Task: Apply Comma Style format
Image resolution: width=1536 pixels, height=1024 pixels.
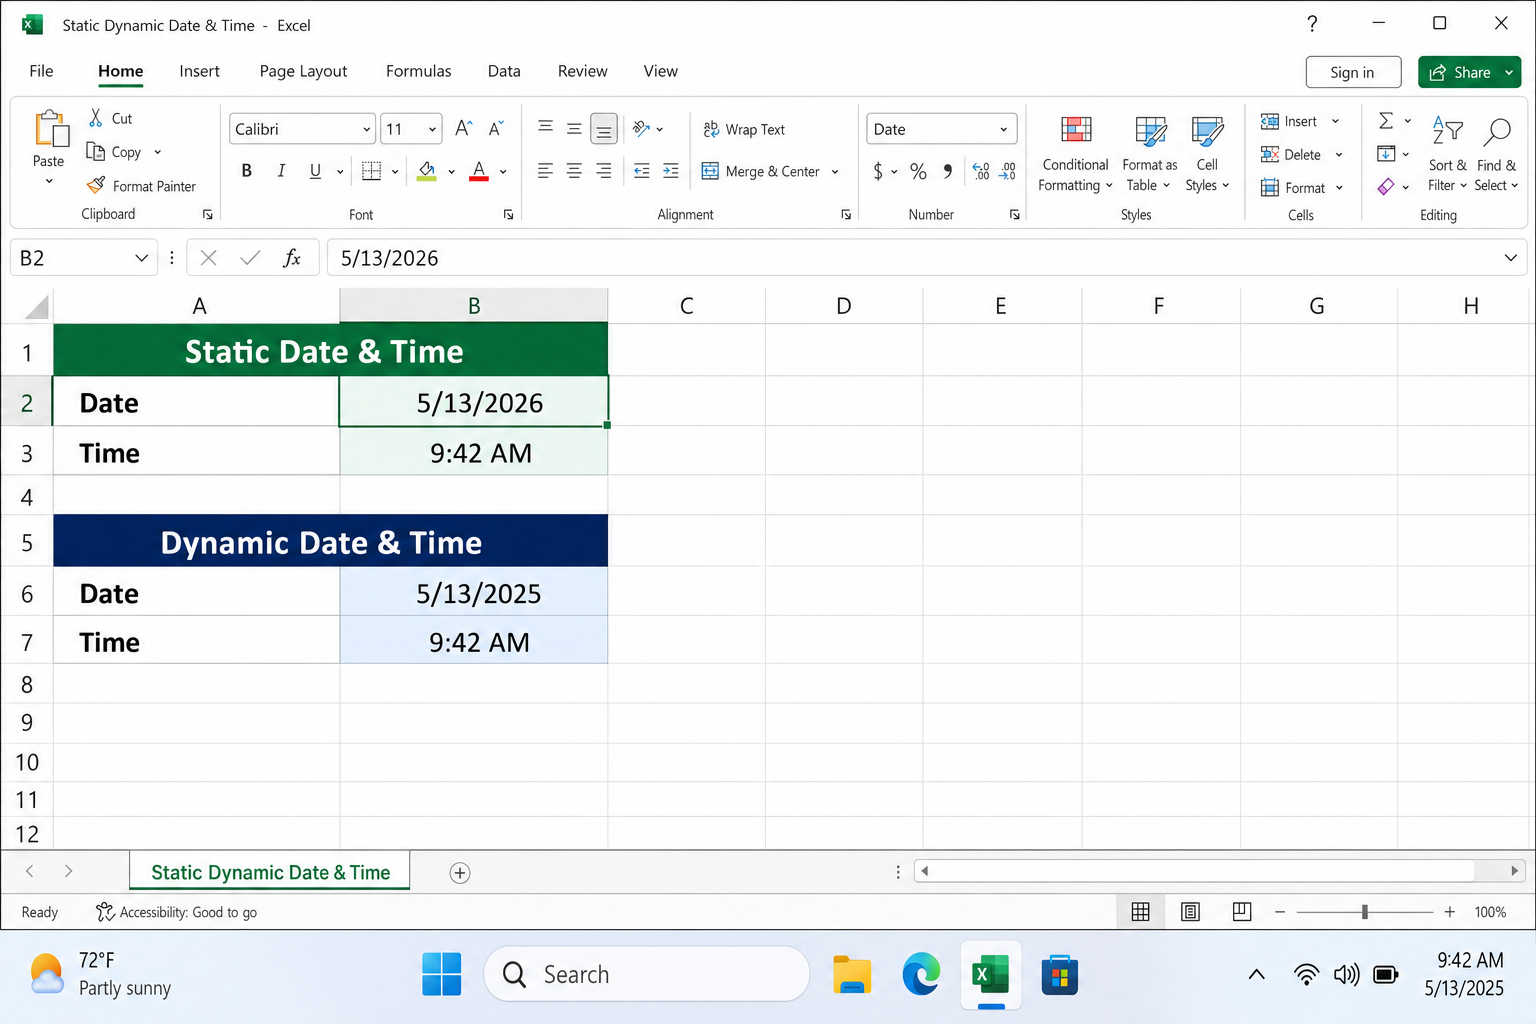Action: point(948,171)
